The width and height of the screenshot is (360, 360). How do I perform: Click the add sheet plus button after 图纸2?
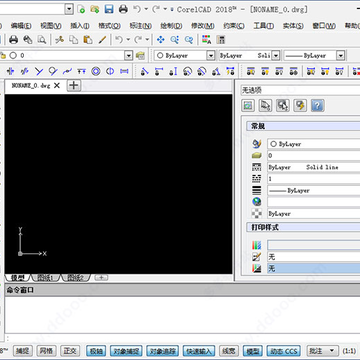pyautogui.click(x=101, y=277)
